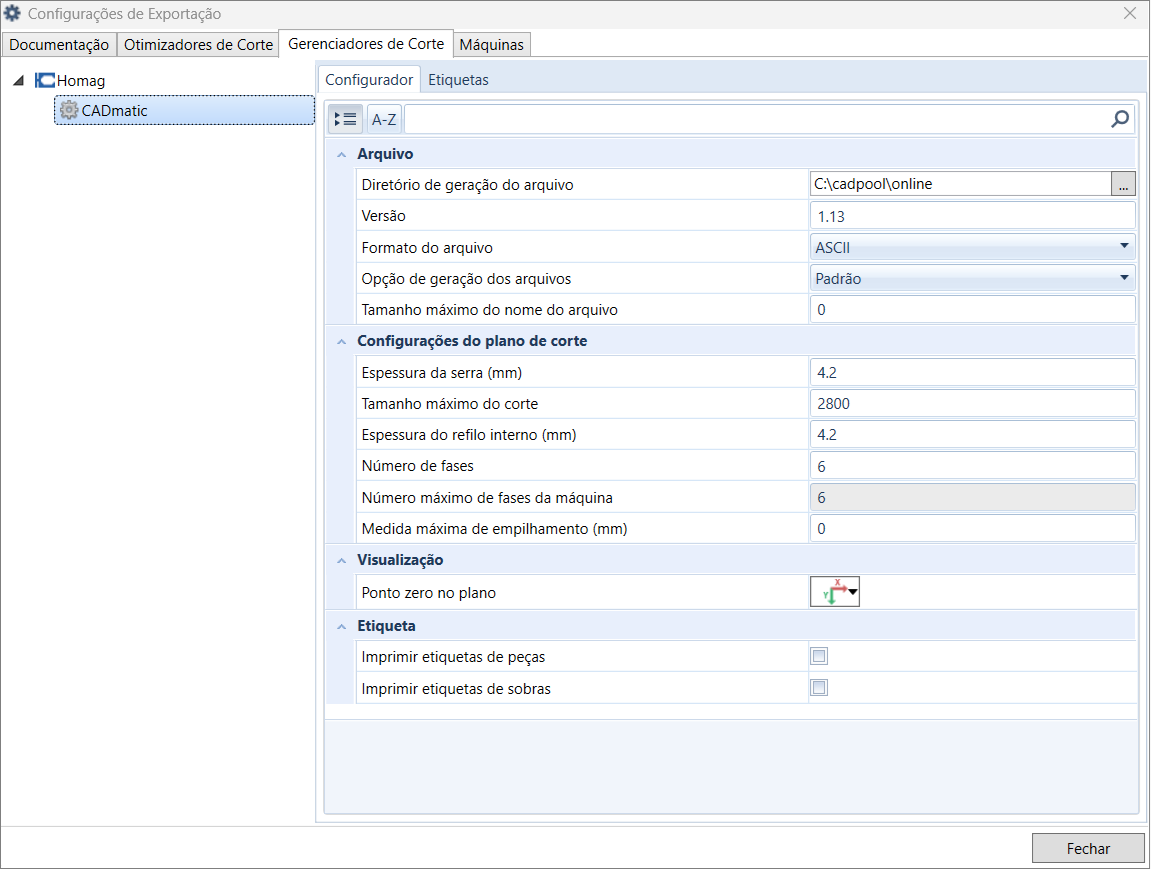Open Opção de geração dos arquivos dropdown
The width and height of the screenshot is (1156, 877).
(1124, 278)
